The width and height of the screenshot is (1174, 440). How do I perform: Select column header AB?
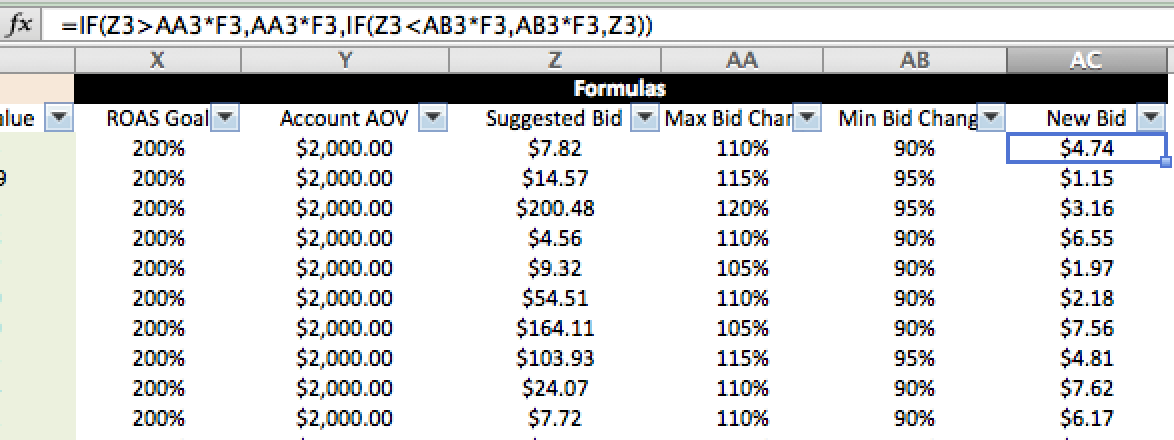click(914, 61)
